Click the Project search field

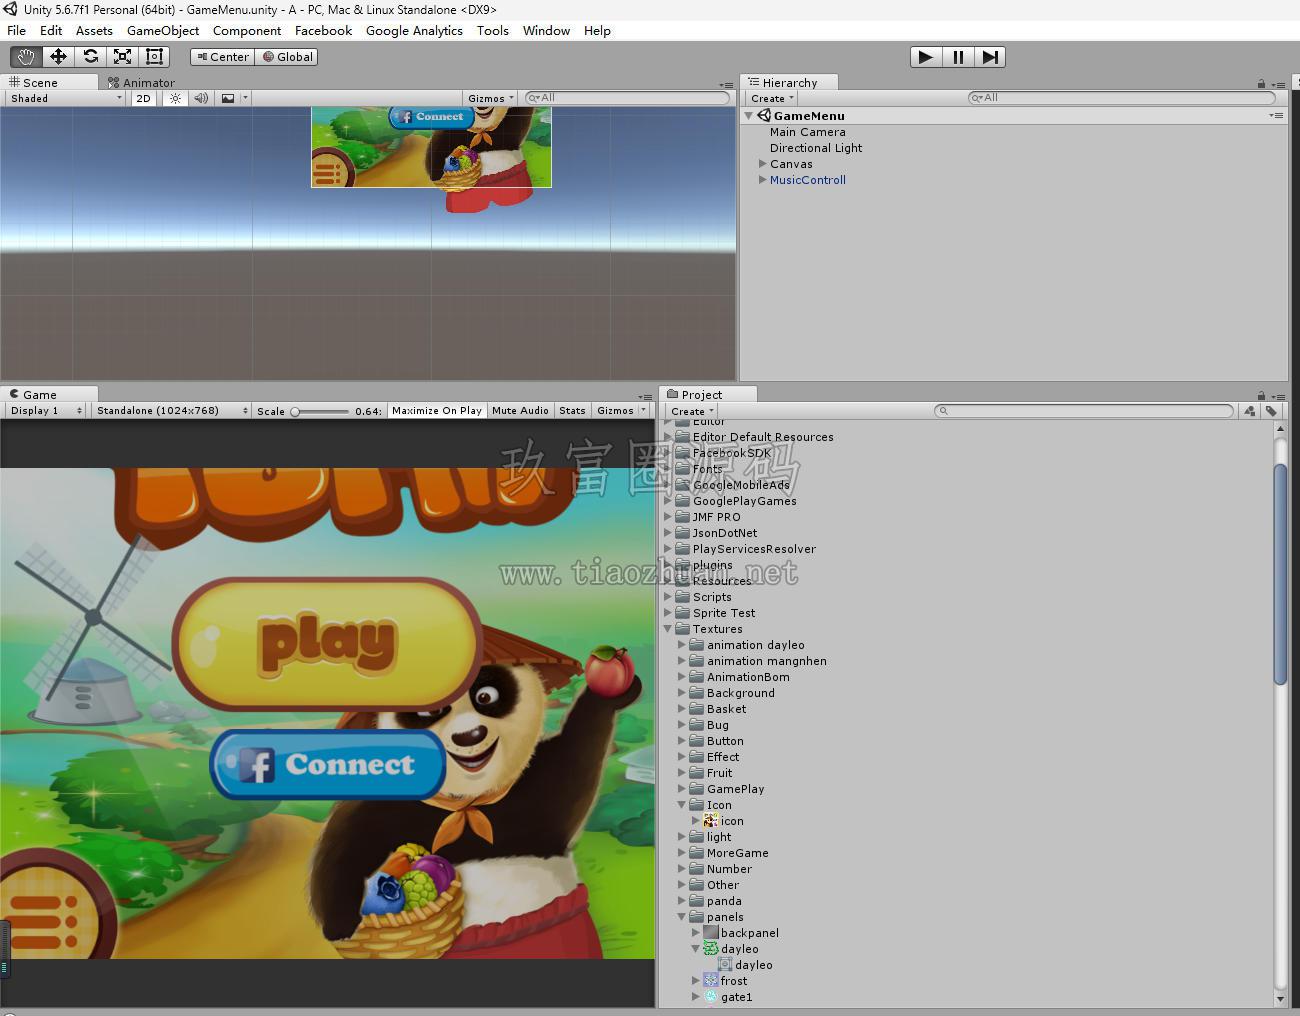point(1084,410)
